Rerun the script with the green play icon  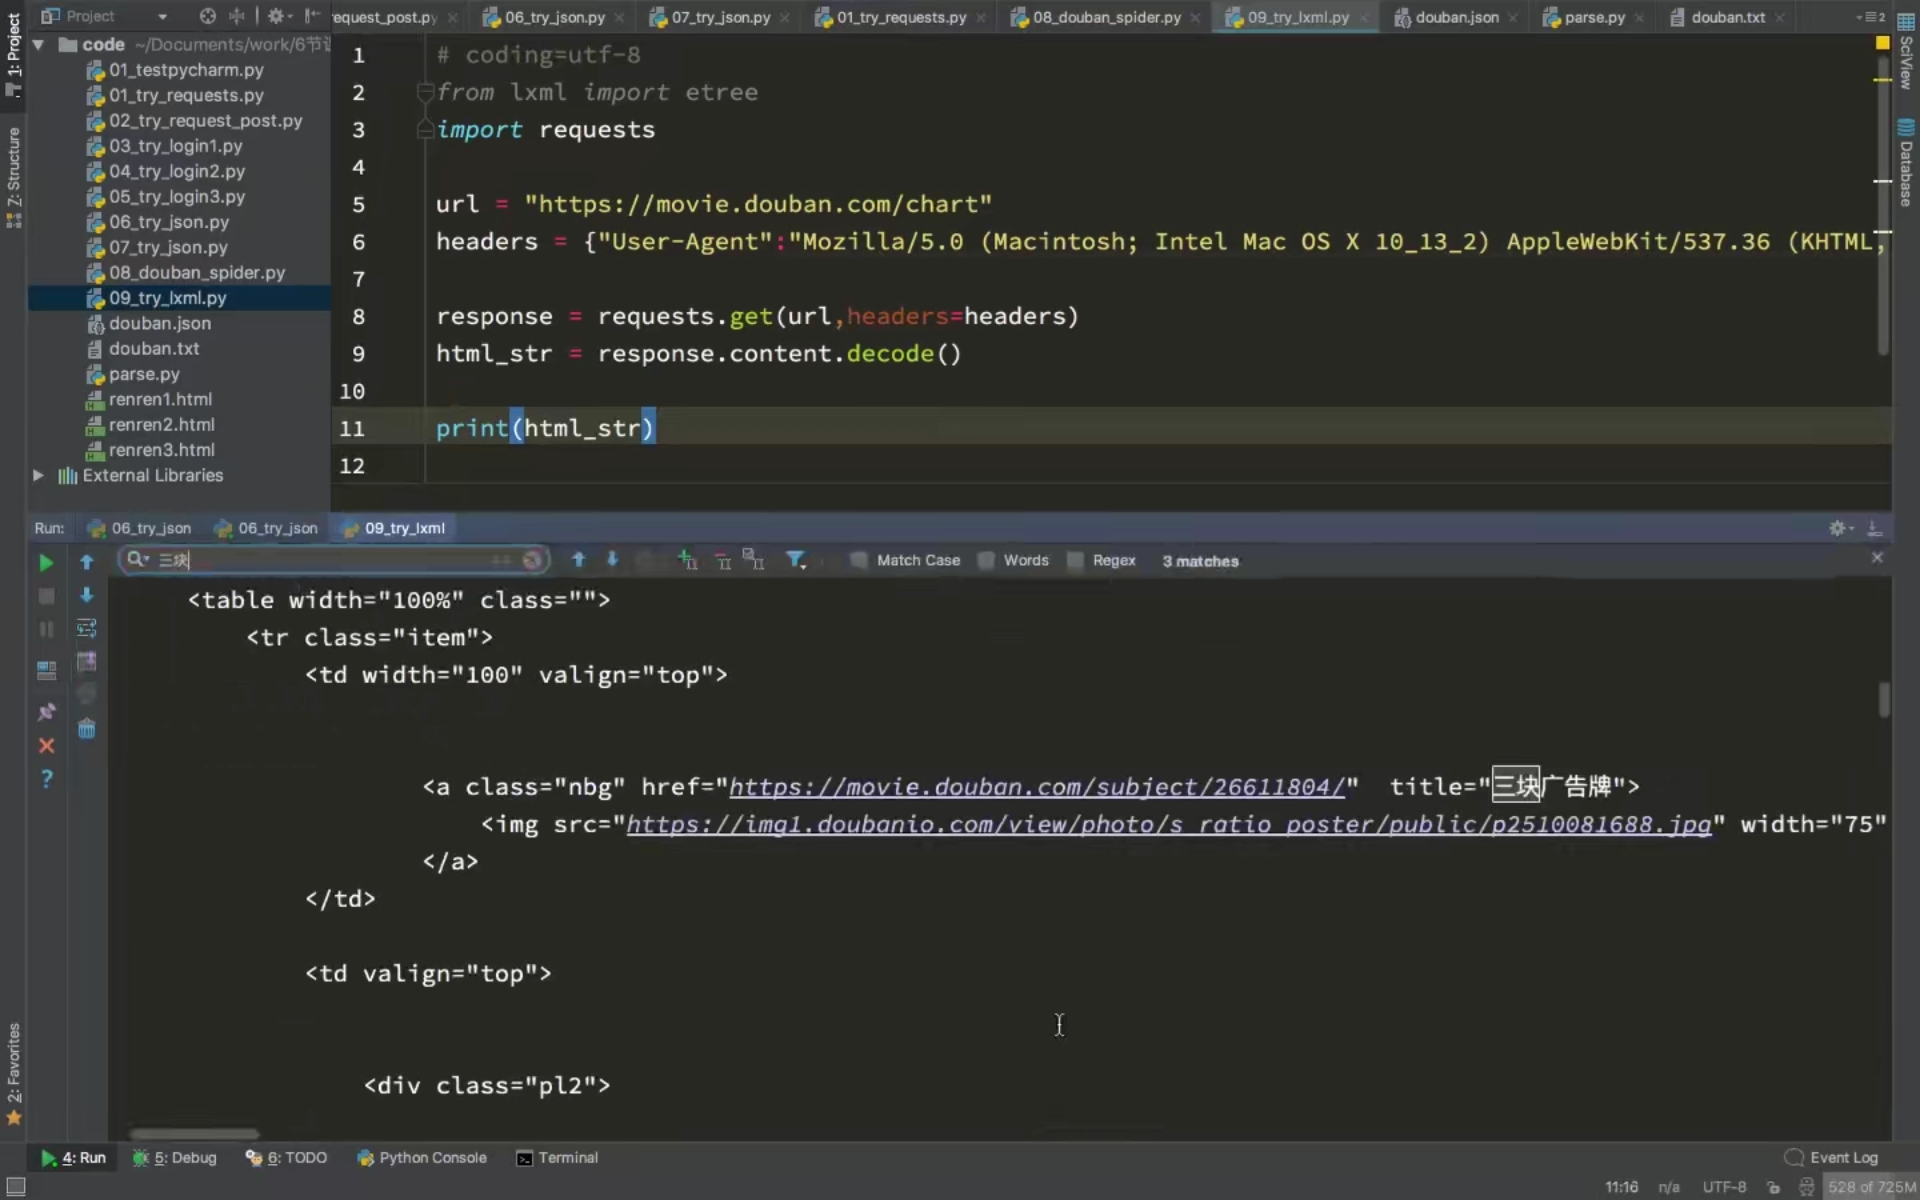pyautogui.click(x=46, y=563)
